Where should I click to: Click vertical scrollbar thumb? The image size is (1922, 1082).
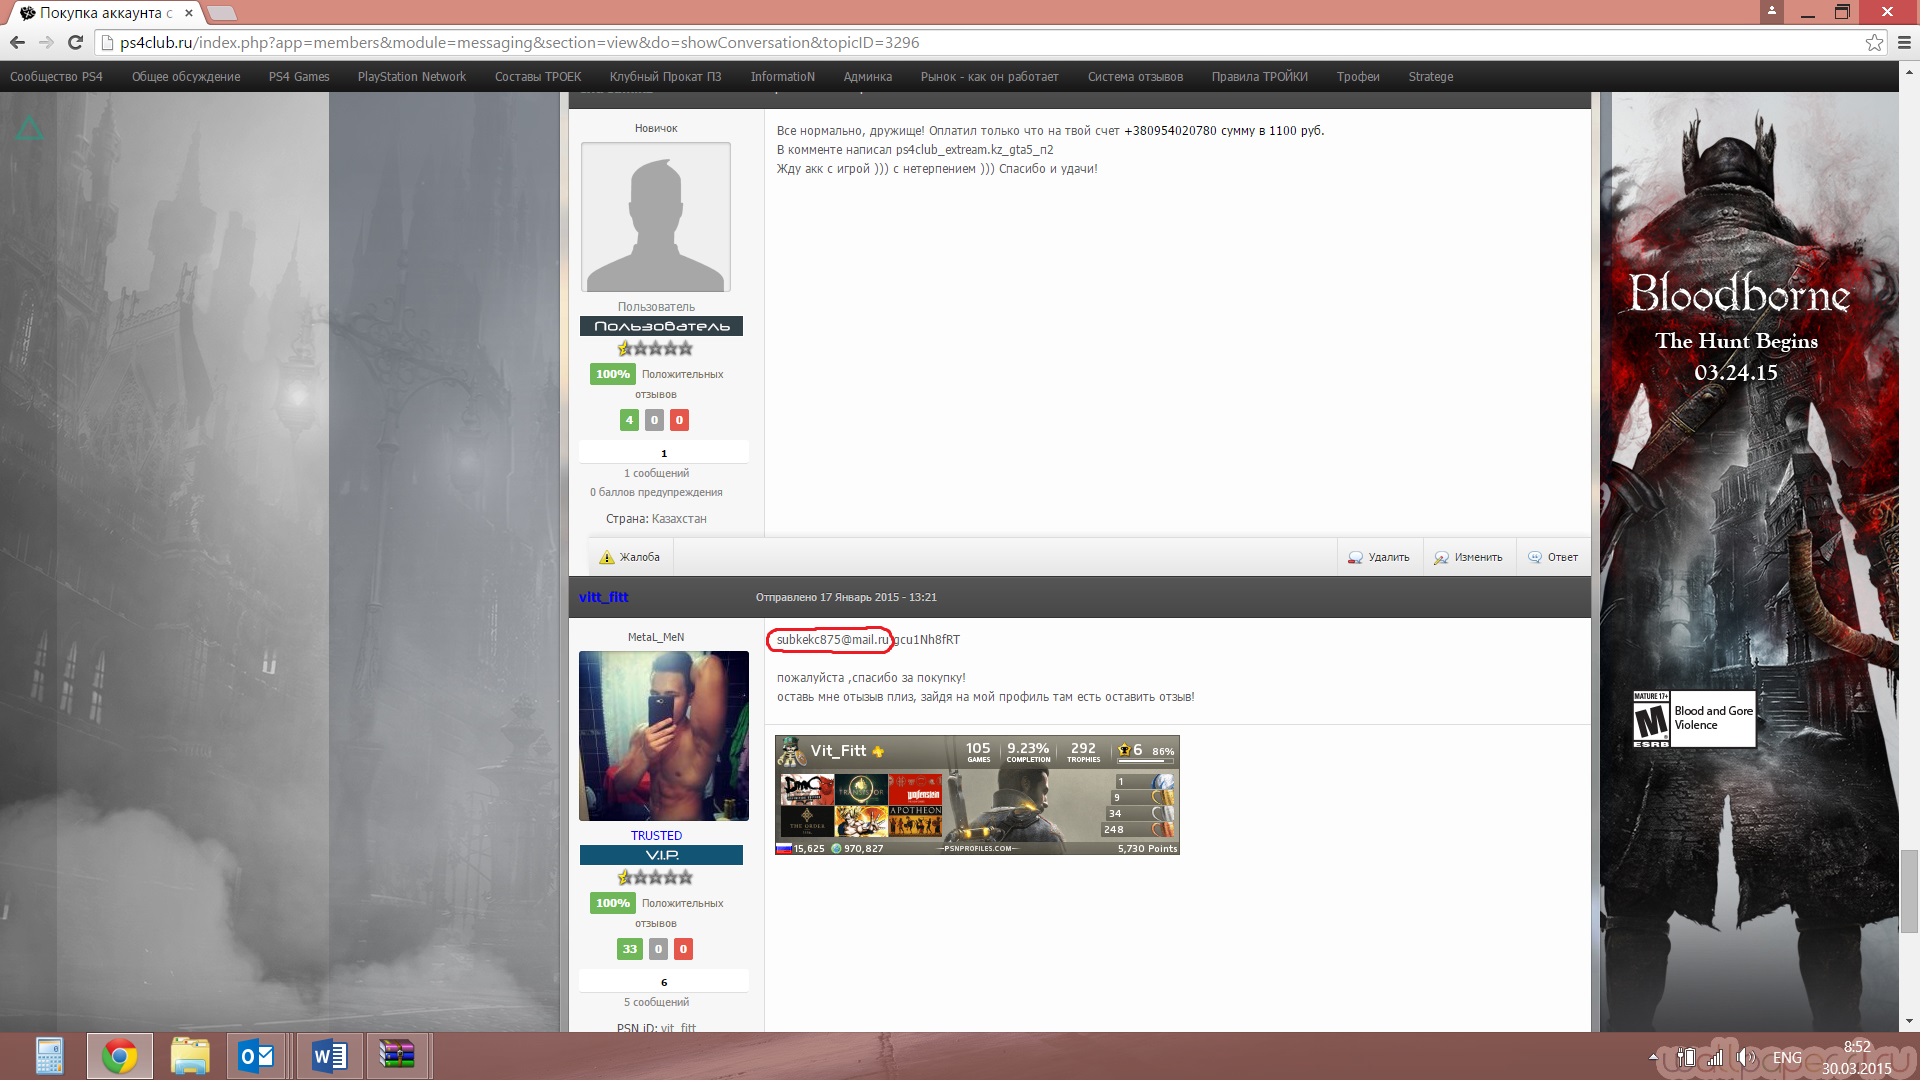pos(1909,890)
